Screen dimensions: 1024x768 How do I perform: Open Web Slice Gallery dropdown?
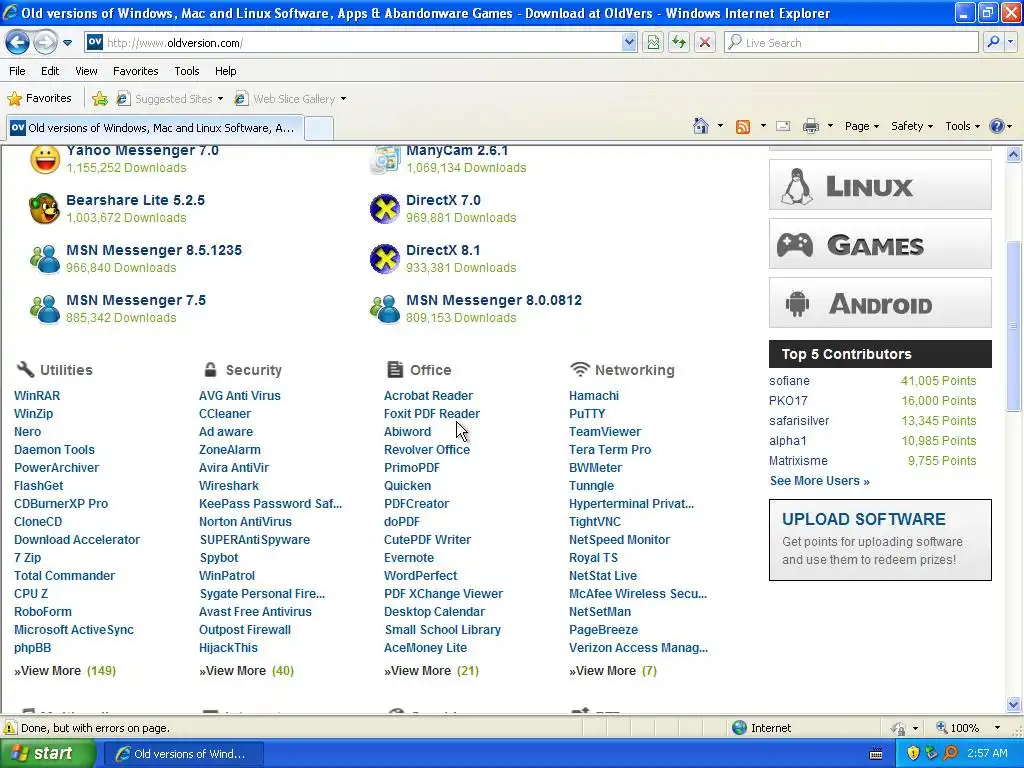[291, 99]
